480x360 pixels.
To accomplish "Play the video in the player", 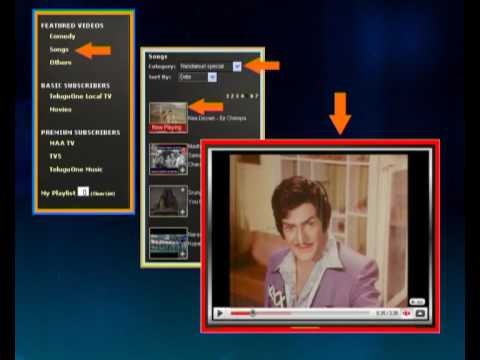I will pos(220,313).
